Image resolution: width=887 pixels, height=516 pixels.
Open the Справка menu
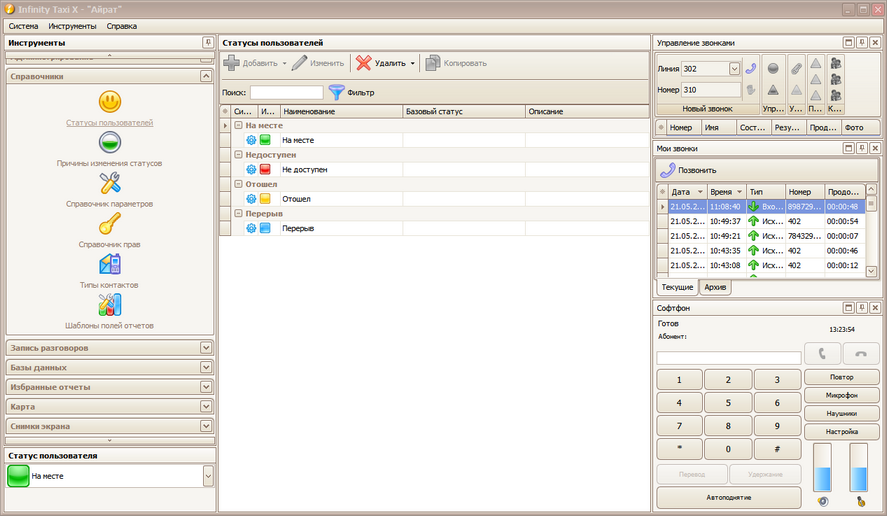(x=122, y=26)
